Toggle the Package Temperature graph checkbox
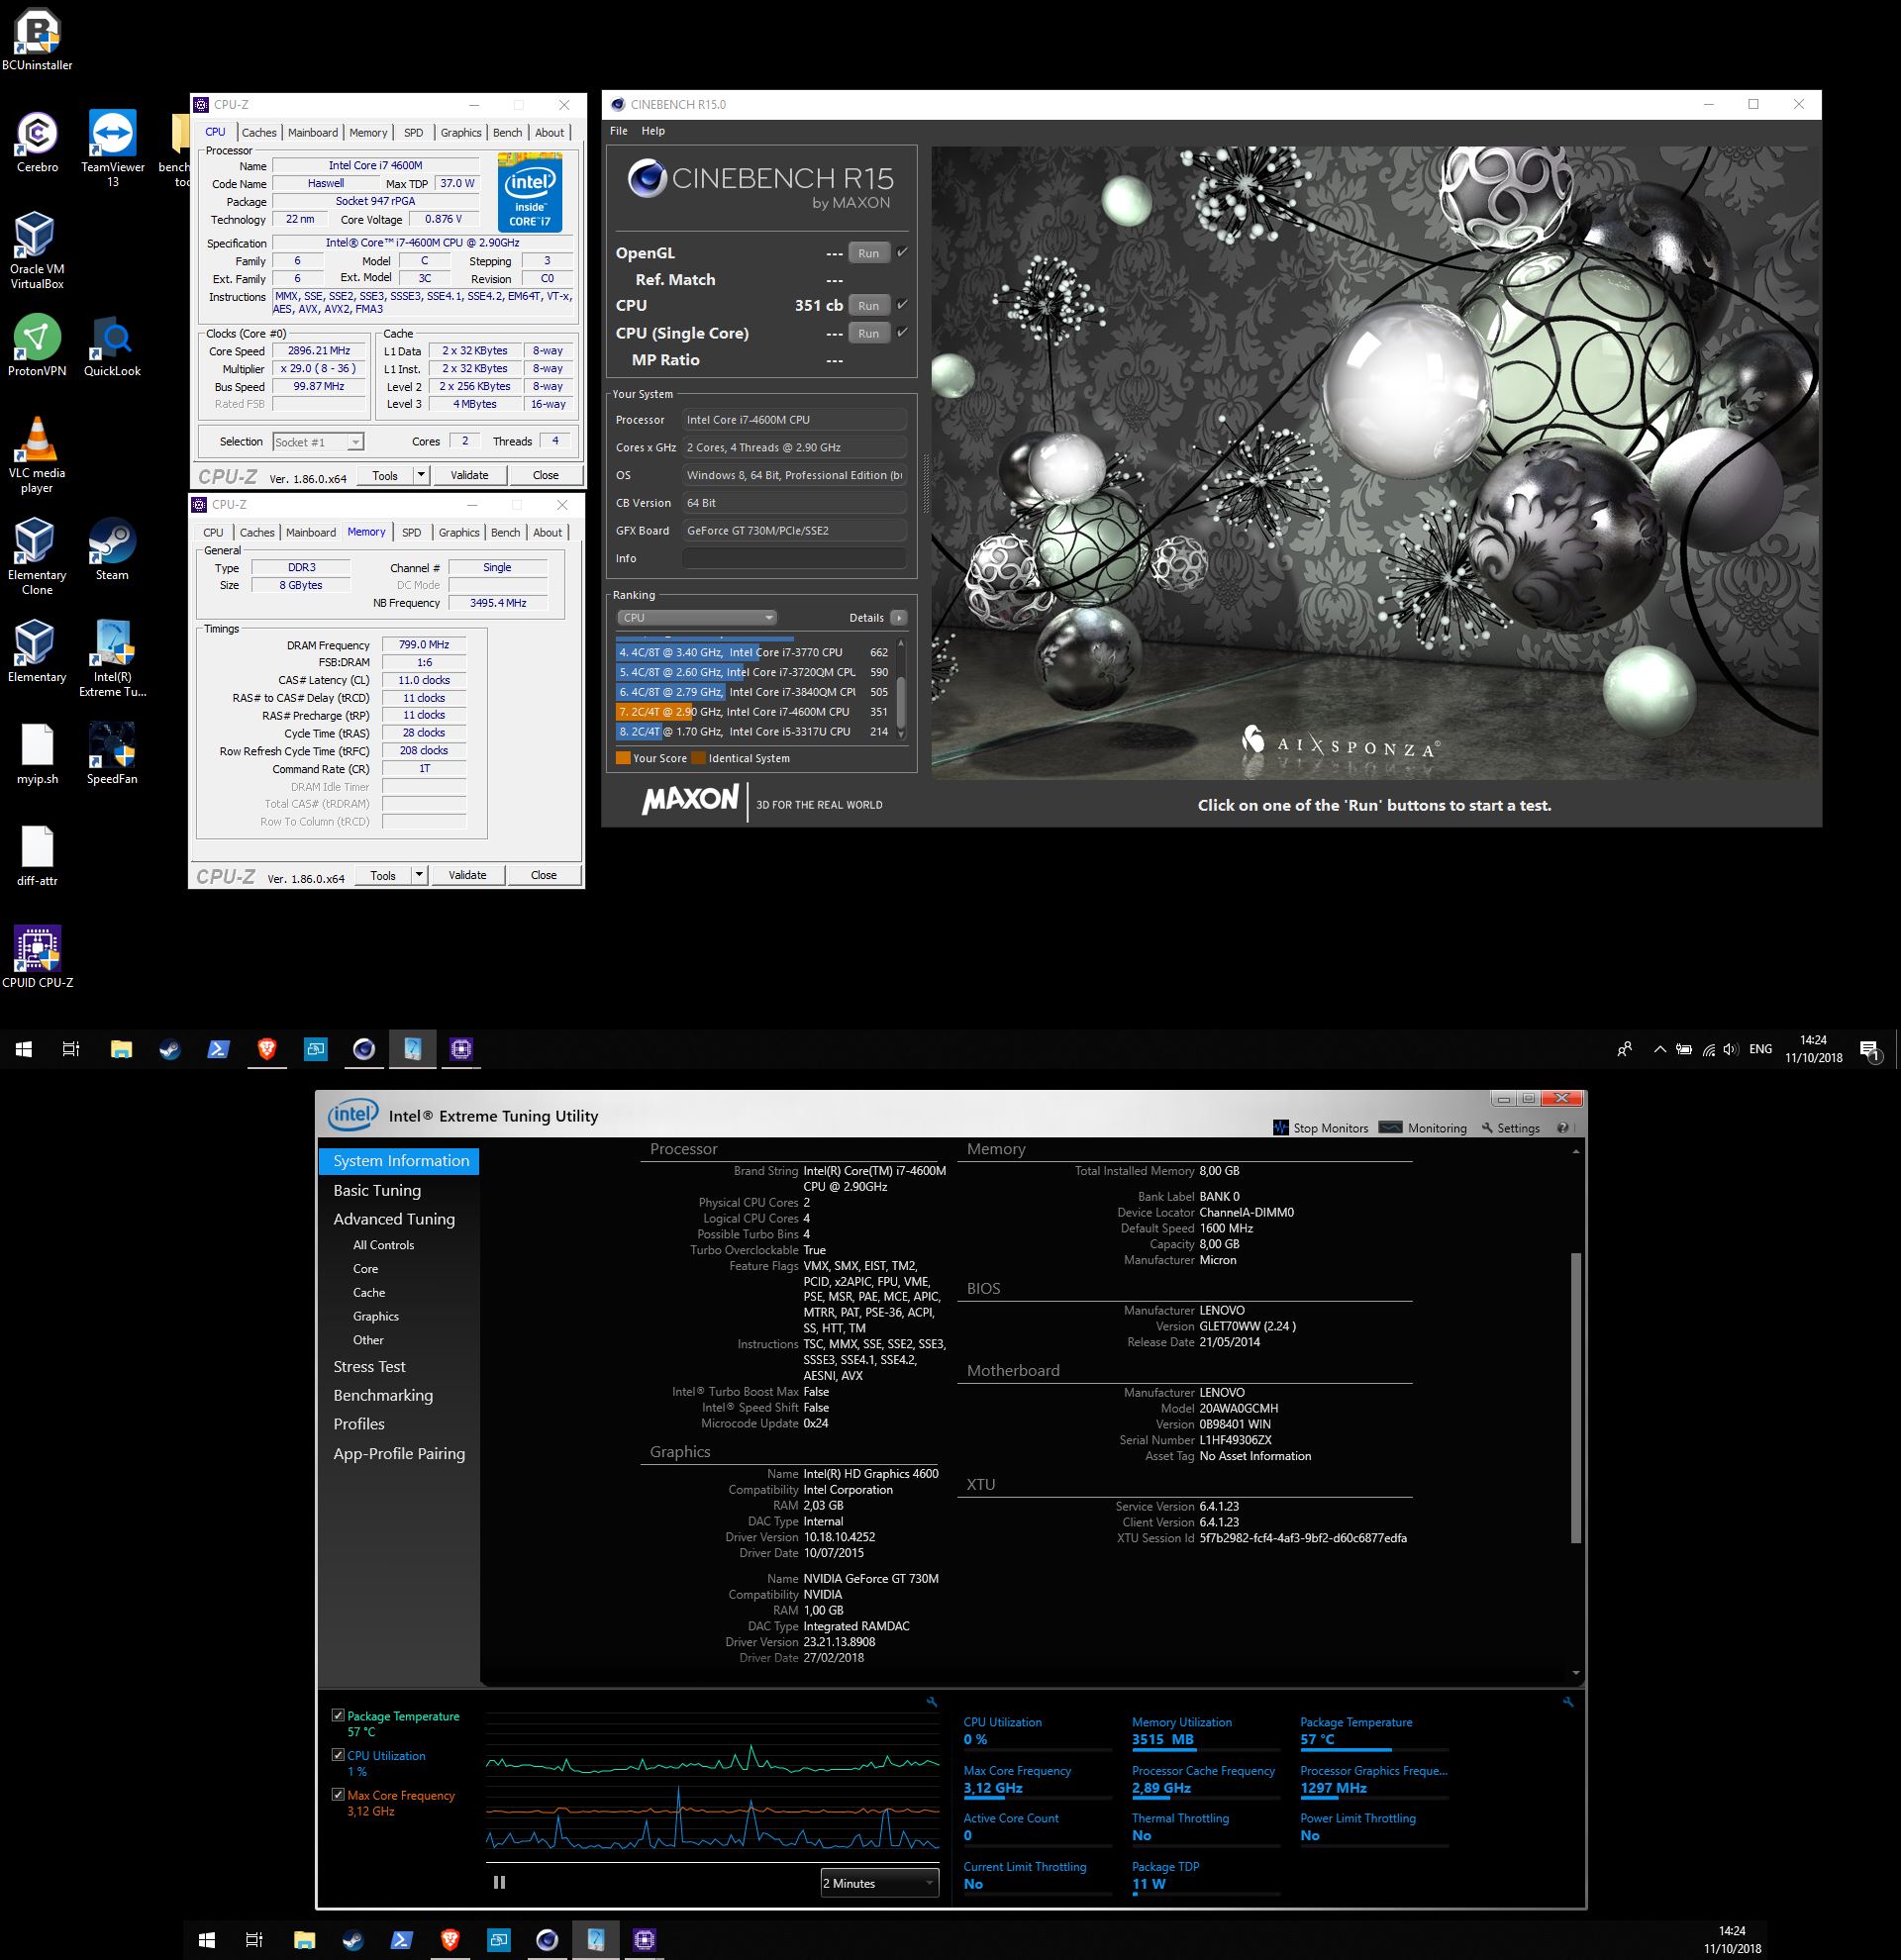This screenshot has height=1960, width=1901. click(338, 1716)
